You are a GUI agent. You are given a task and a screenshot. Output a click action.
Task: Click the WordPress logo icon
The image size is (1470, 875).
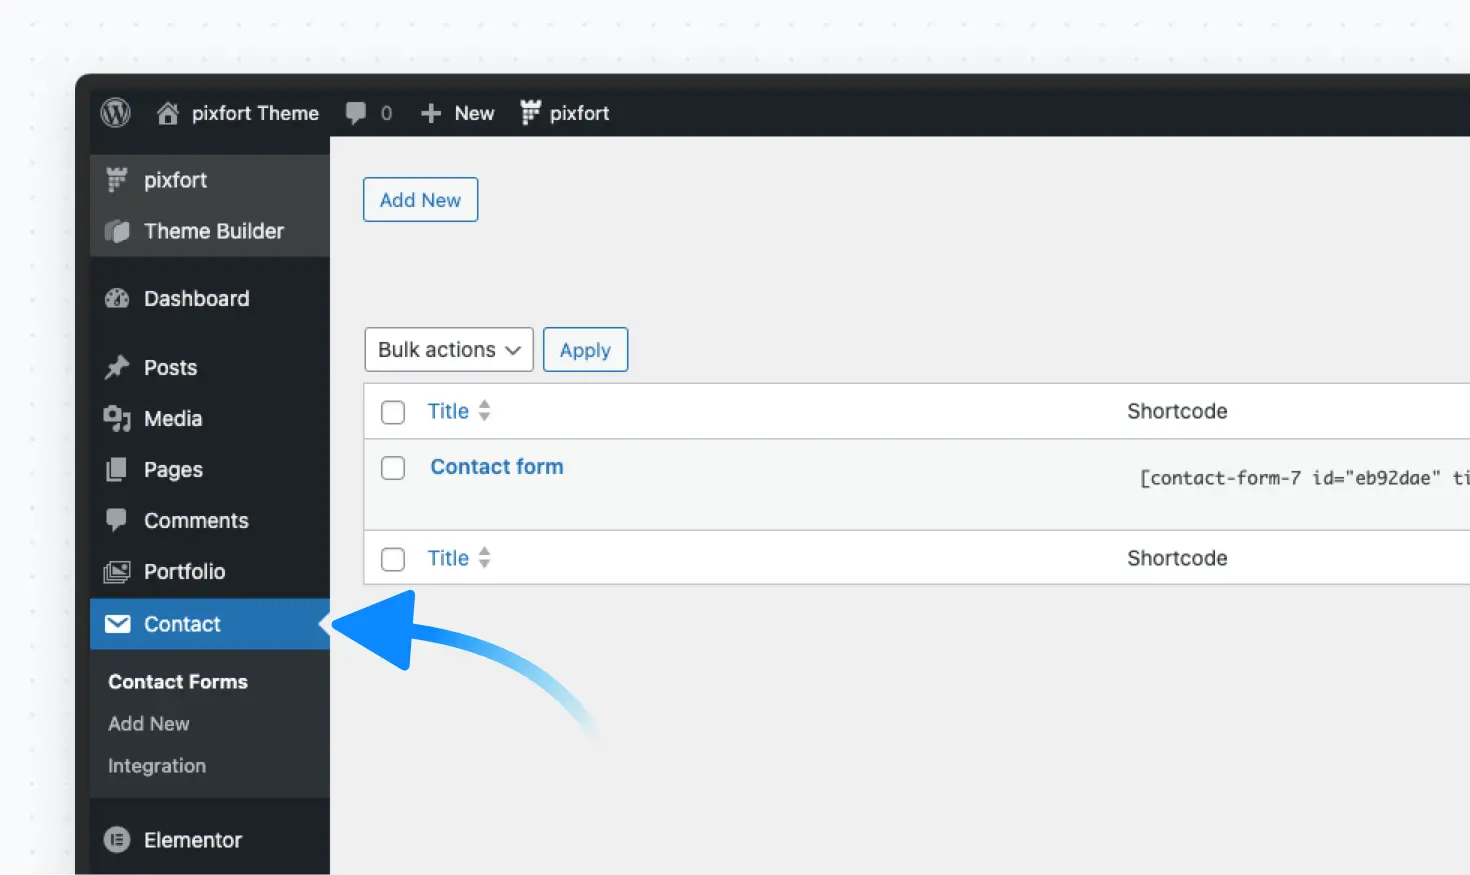[116, 113]
